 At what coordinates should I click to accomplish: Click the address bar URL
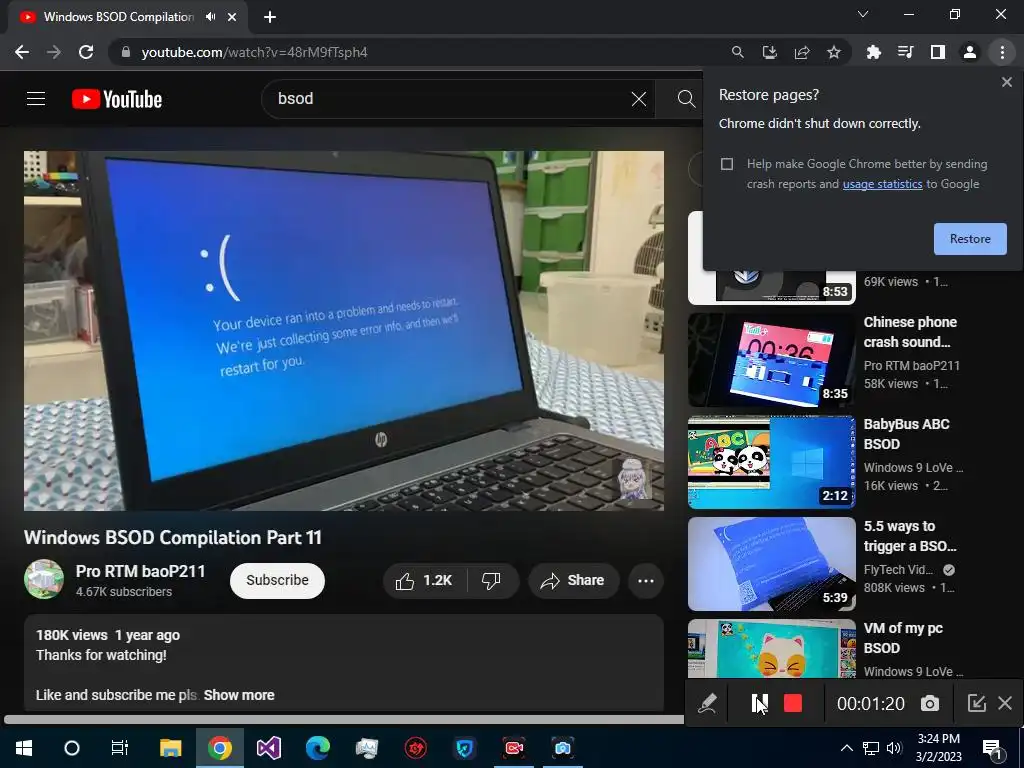(255, 52)
